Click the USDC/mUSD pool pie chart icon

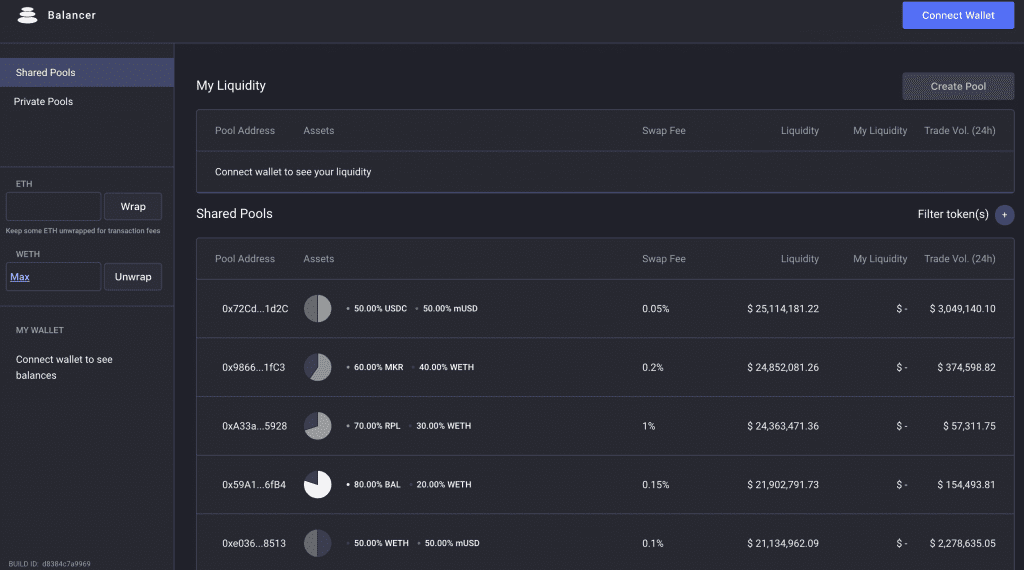pyautogui.click(x=317, y=308)
